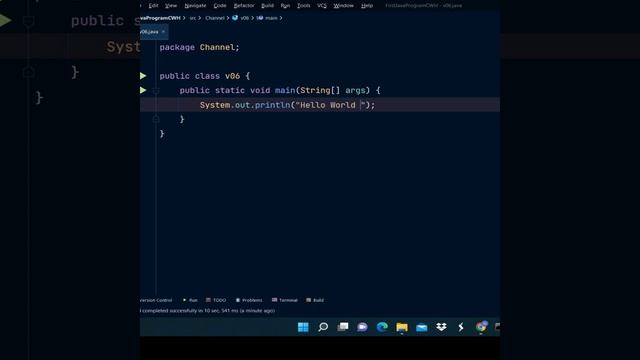
Task: Click the build completed status message
Action: (x=208, y=311)
